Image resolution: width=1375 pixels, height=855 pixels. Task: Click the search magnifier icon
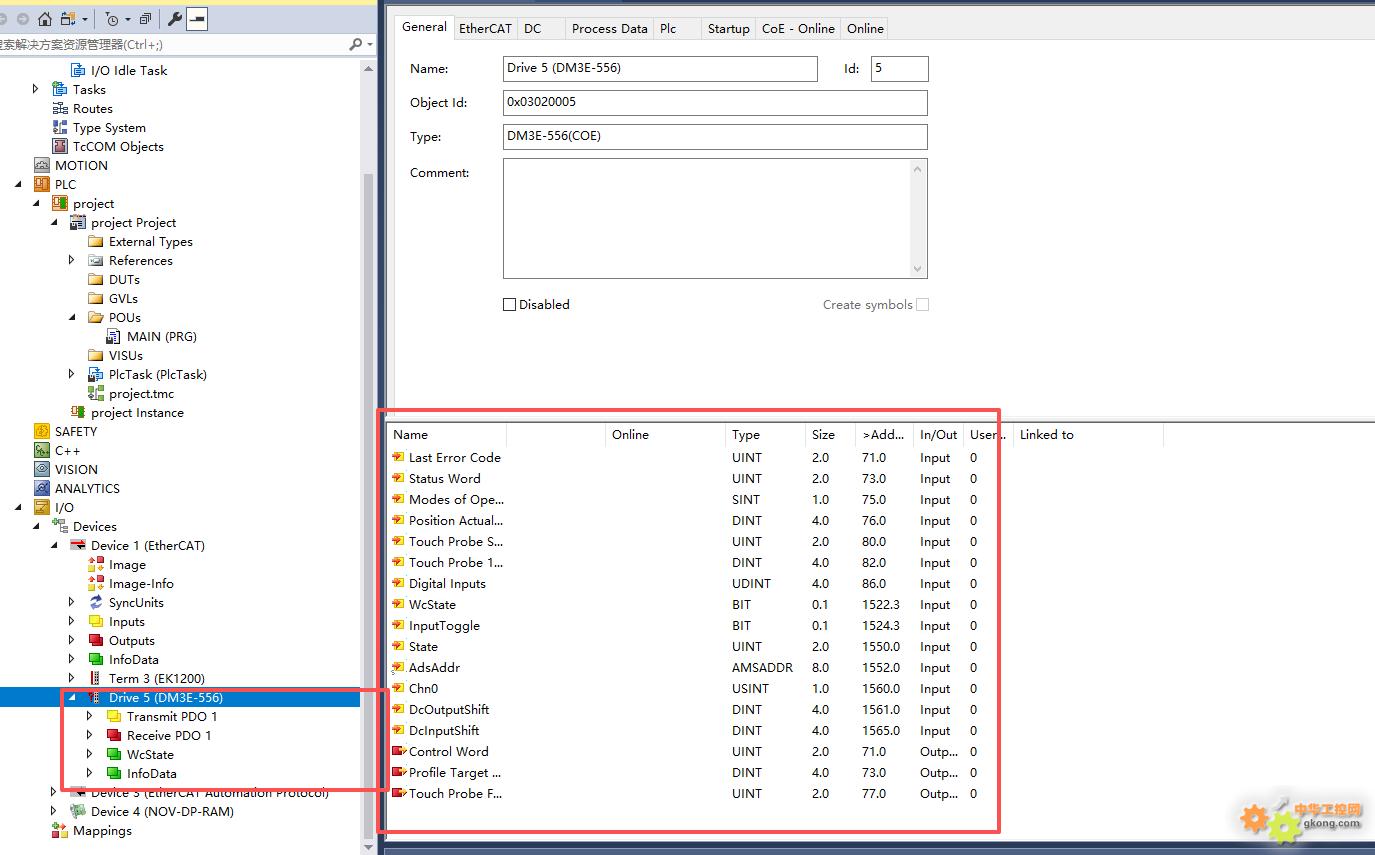[355, 44]
